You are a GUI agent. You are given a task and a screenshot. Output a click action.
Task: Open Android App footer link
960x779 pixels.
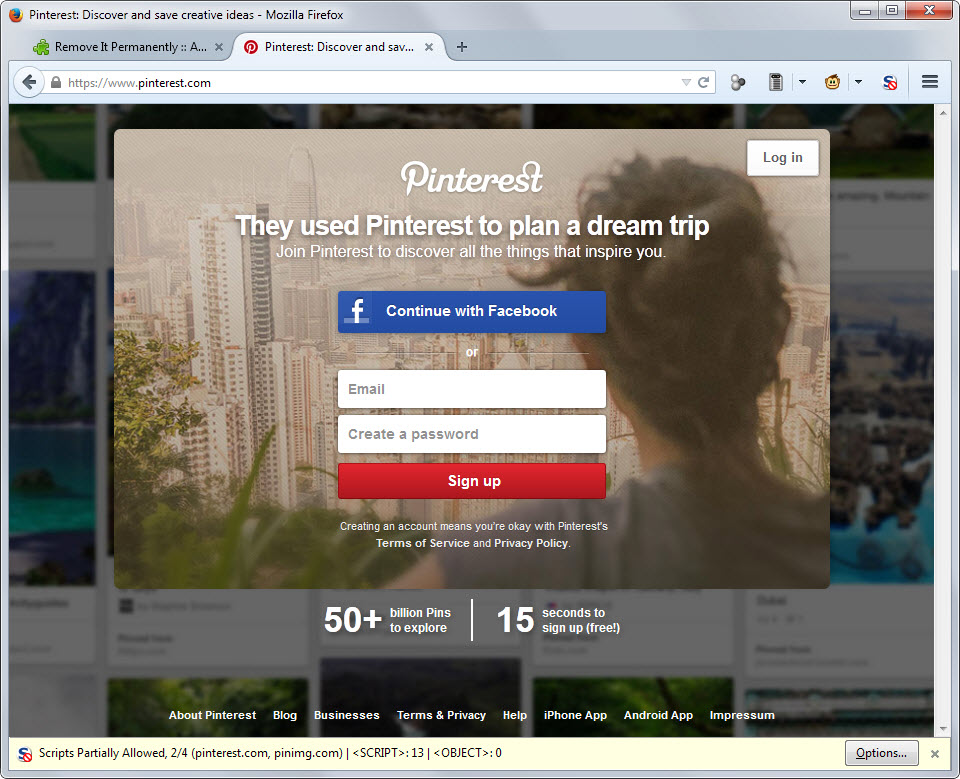click(x=658, y=715)
